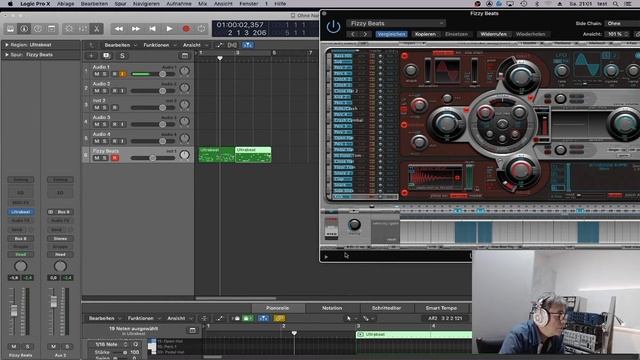Expand the Spur: Fizzy Beats inspector section
The image size is (640, 360).
point(7,54)
